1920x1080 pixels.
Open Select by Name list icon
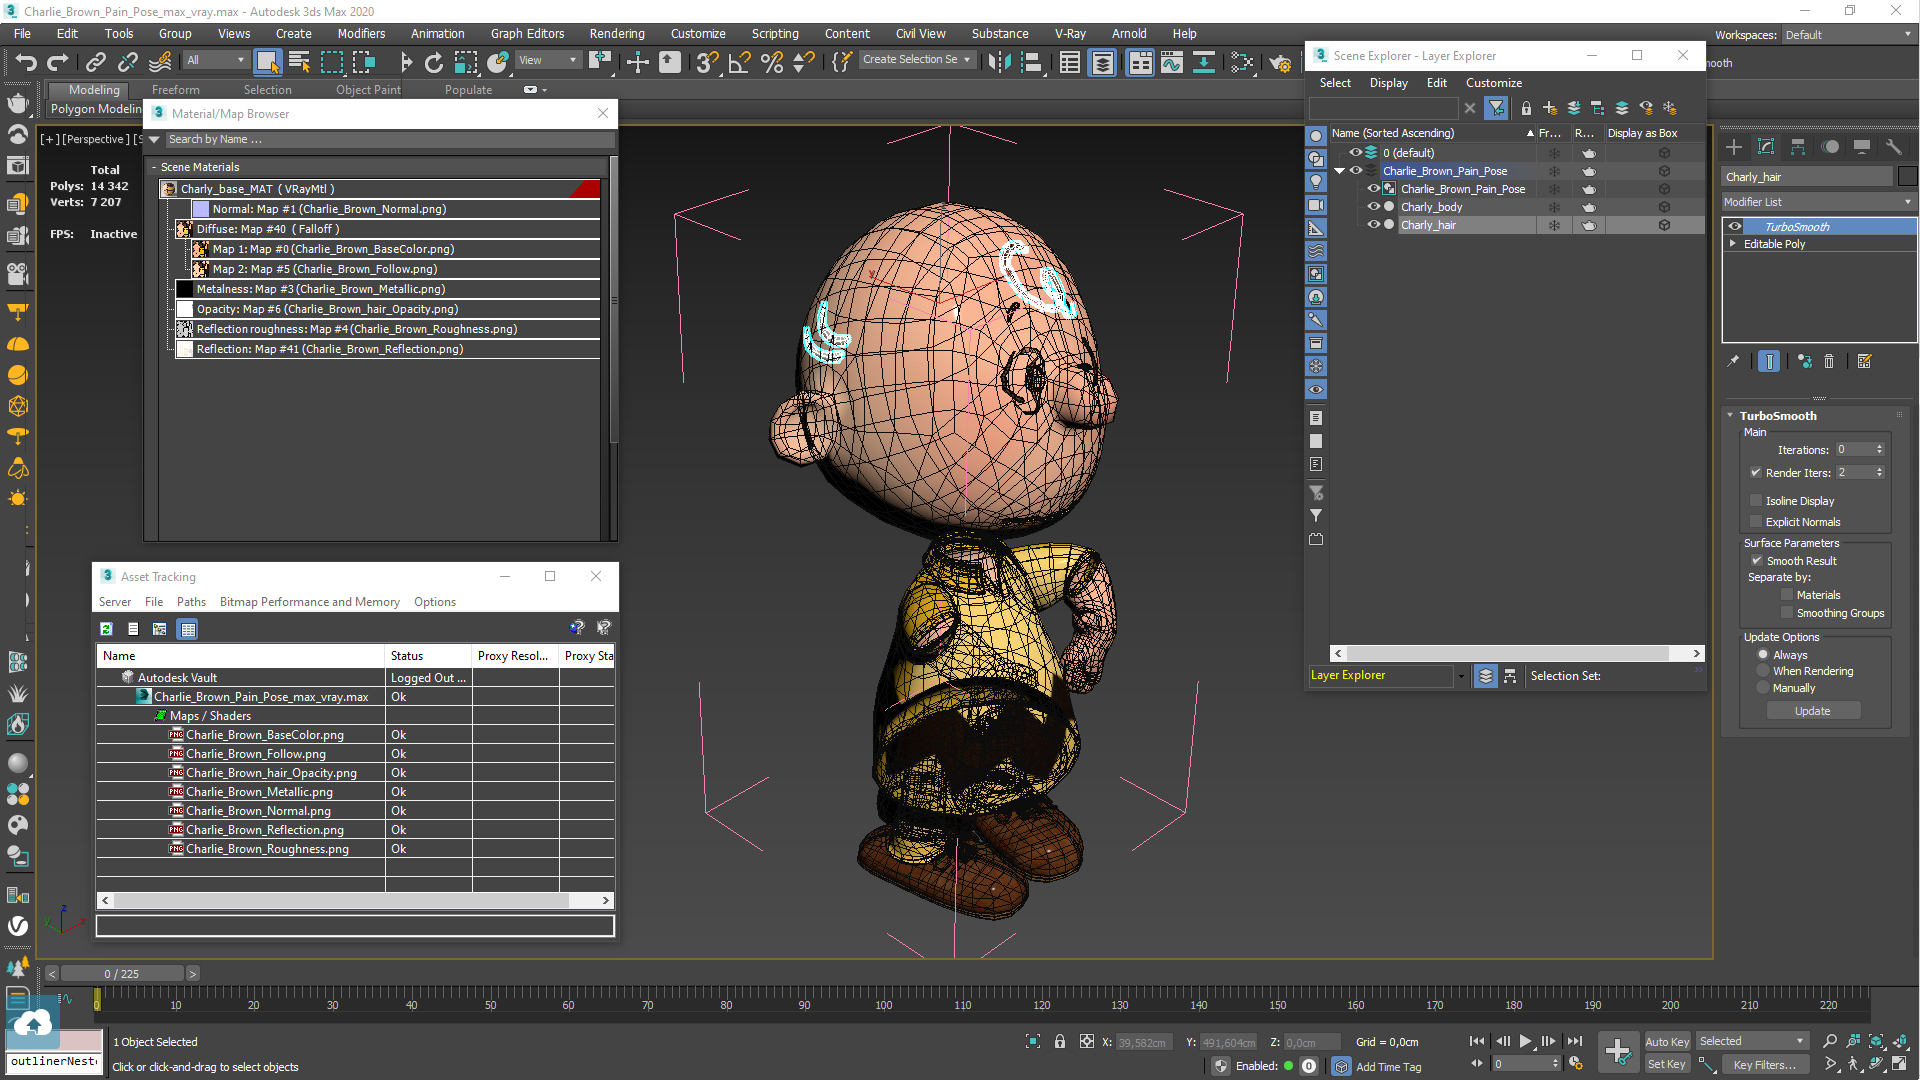pos(299,62)
